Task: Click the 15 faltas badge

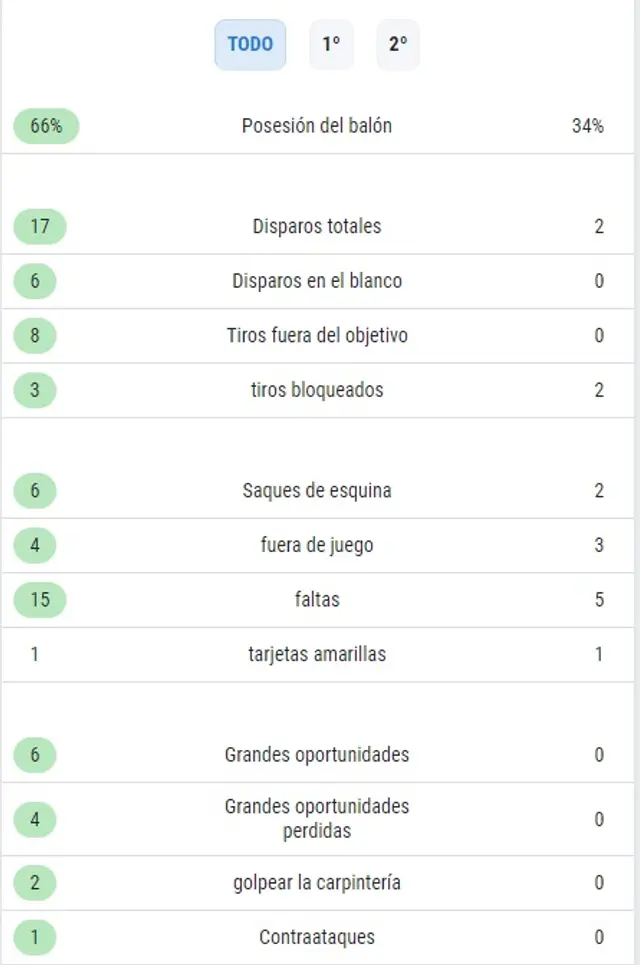Action: click(x=39, y=600)
